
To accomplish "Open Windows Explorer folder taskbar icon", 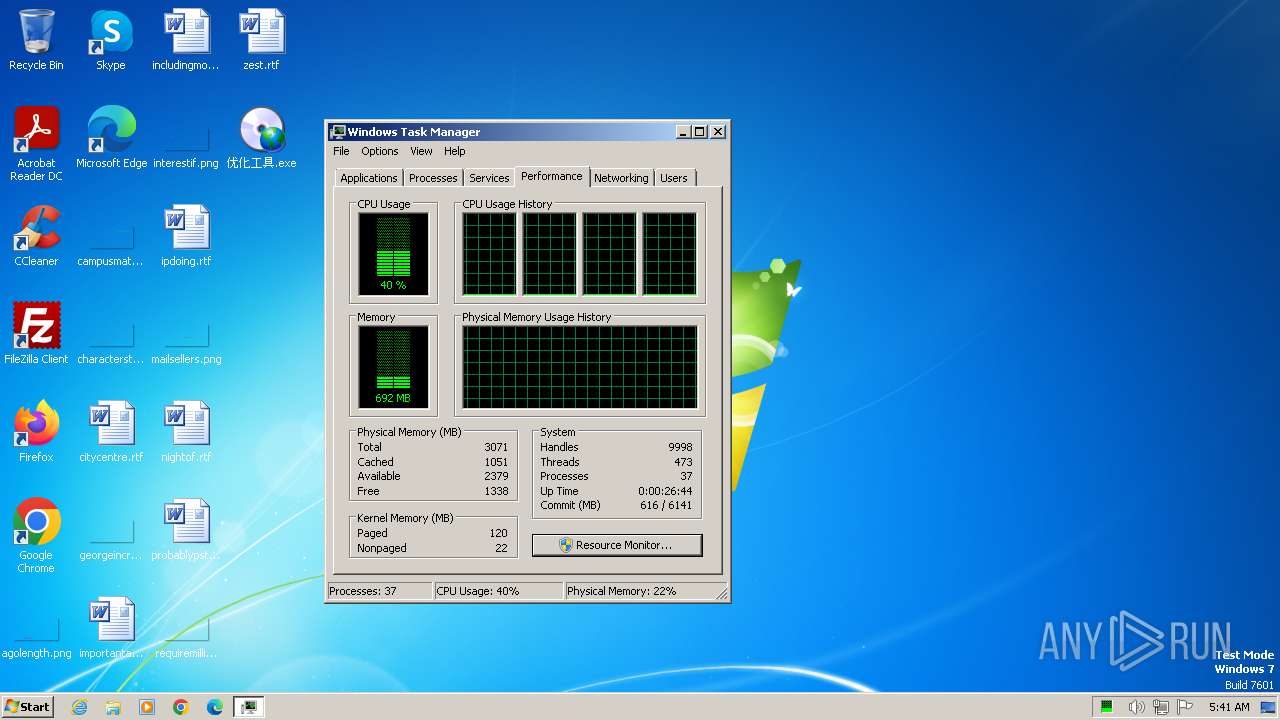I will [x=113, y=707].
